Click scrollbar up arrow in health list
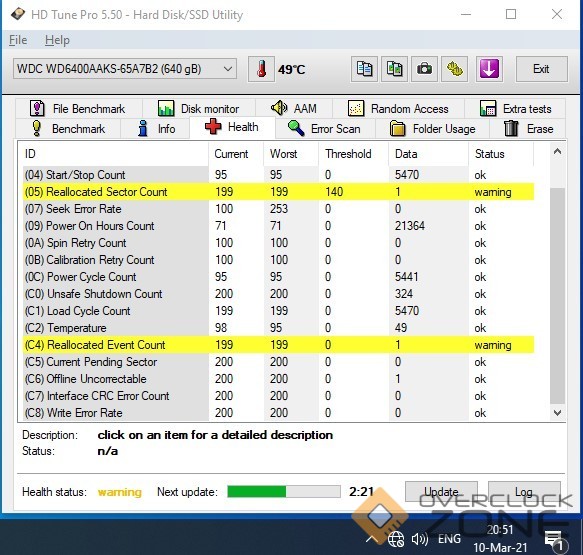 coord(557,151)
